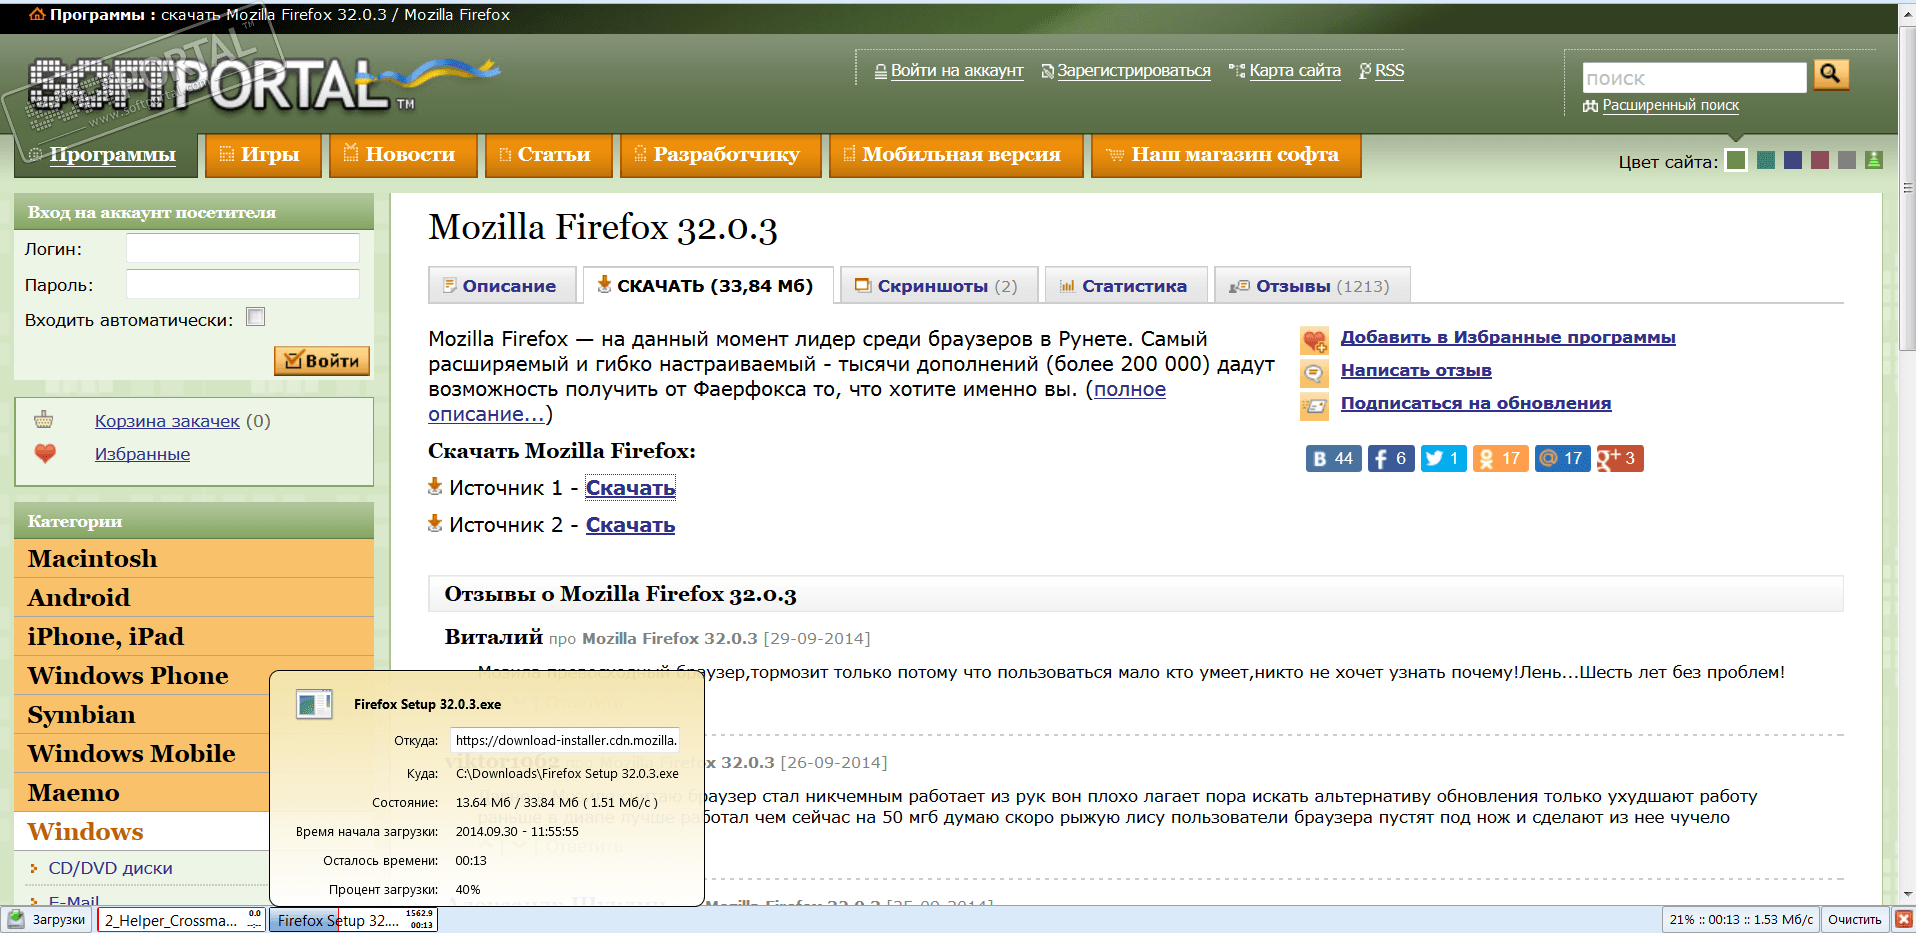This screenshot has height=933, width=1916.
Task: Open the Android category
Action: (194, 597)
